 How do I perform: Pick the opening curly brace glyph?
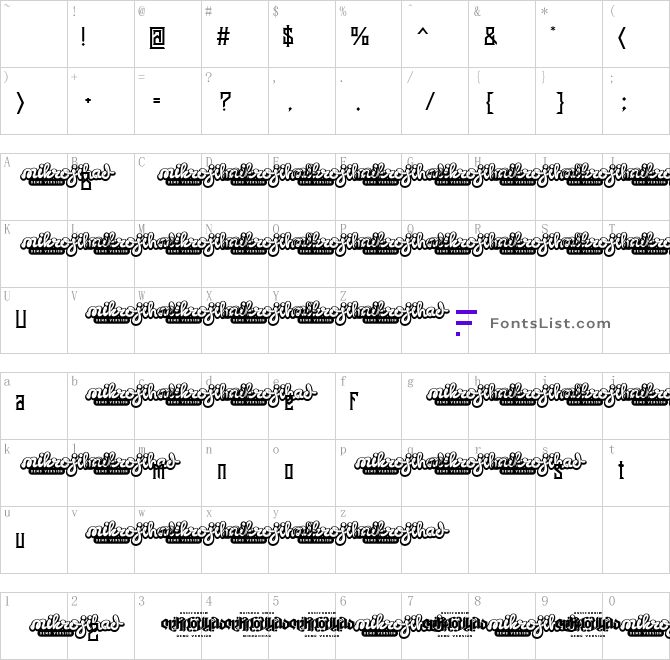[490, 101]
